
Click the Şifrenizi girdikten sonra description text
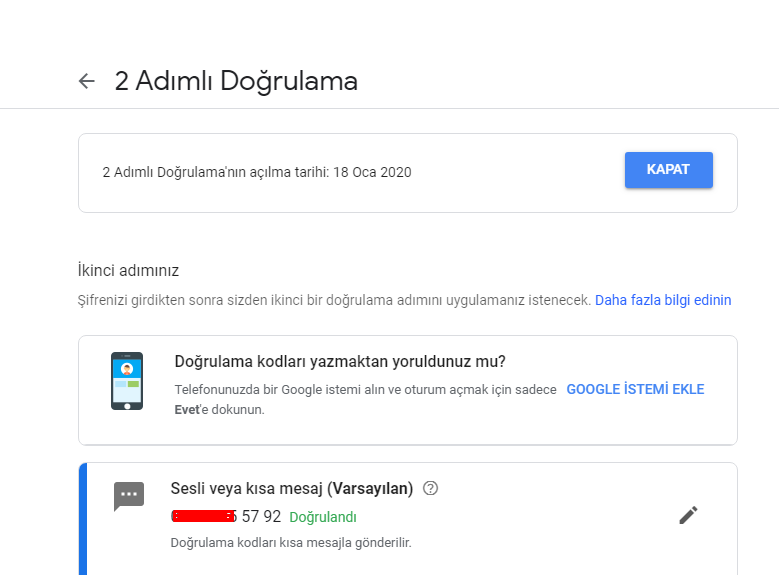click(x=334, y=300)
